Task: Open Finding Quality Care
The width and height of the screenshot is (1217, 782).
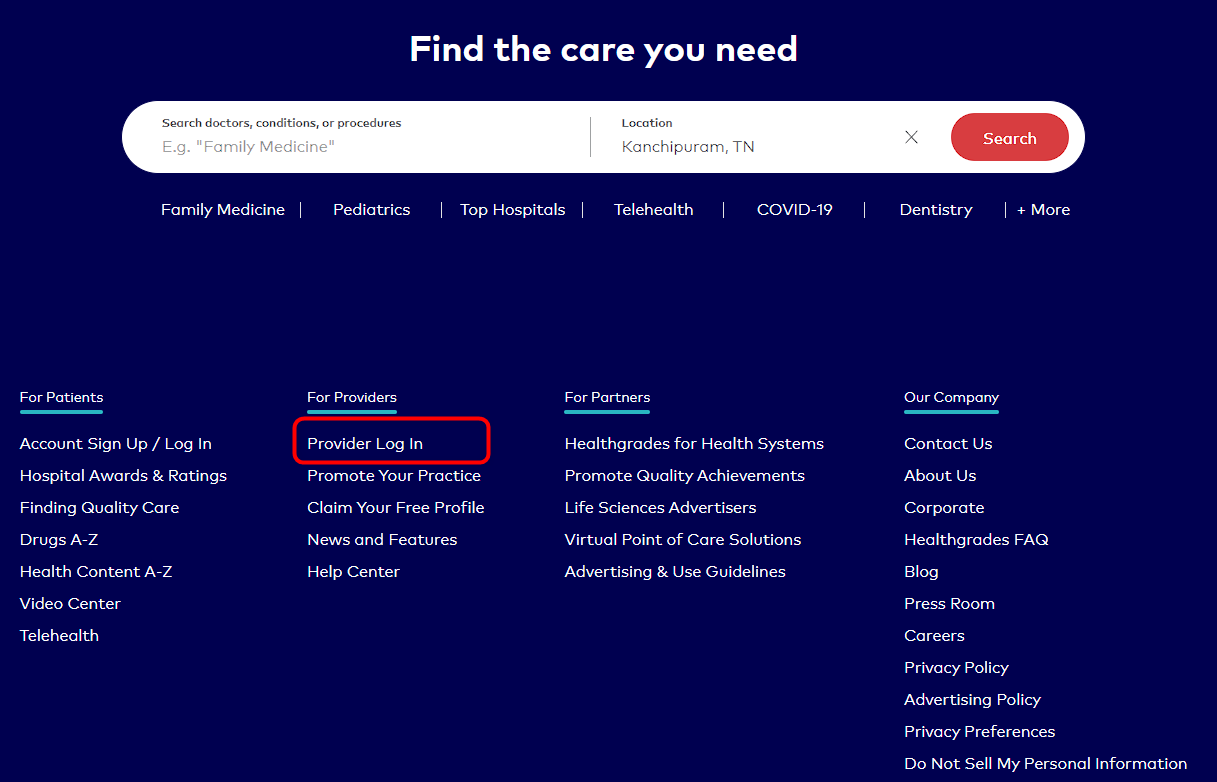Action: tap(99, 508)
